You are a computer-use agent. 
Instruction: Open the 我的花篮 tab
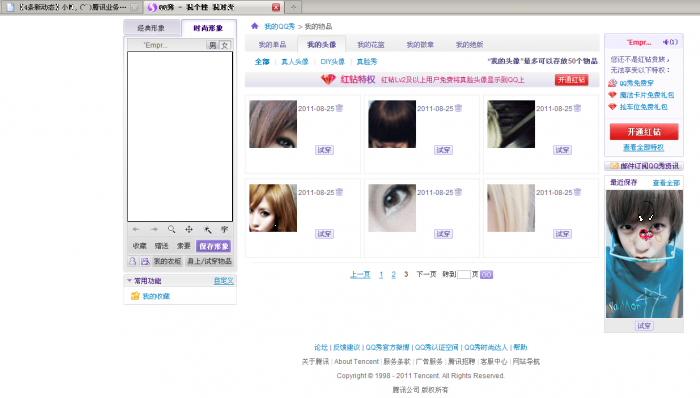coord(371,44)
